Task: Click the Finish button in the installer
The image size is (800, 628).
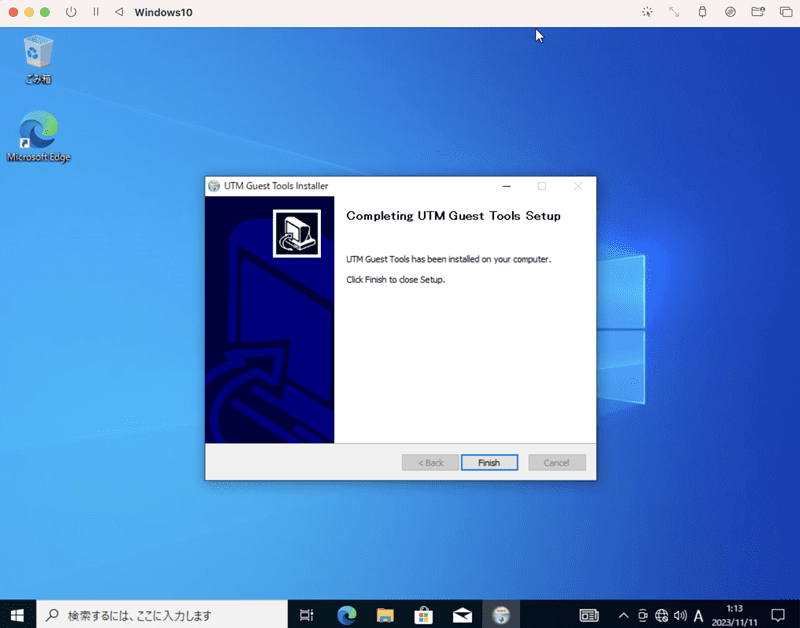Action: coord(489,463)
